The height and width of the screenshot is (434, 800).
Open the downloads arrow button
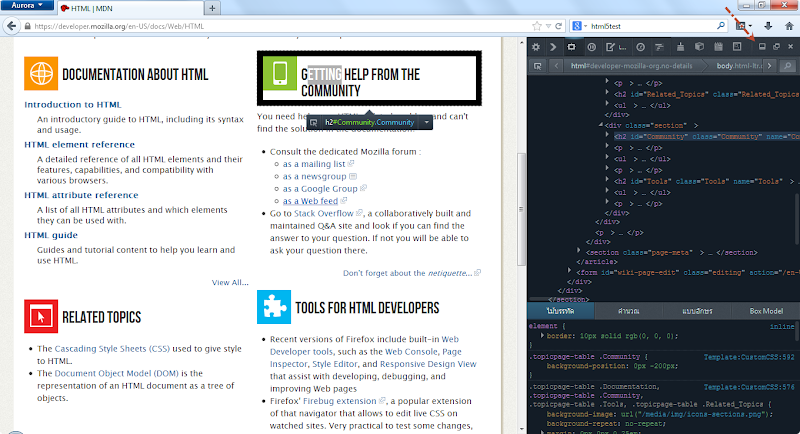pyautogui.click(x=768, y=26)
